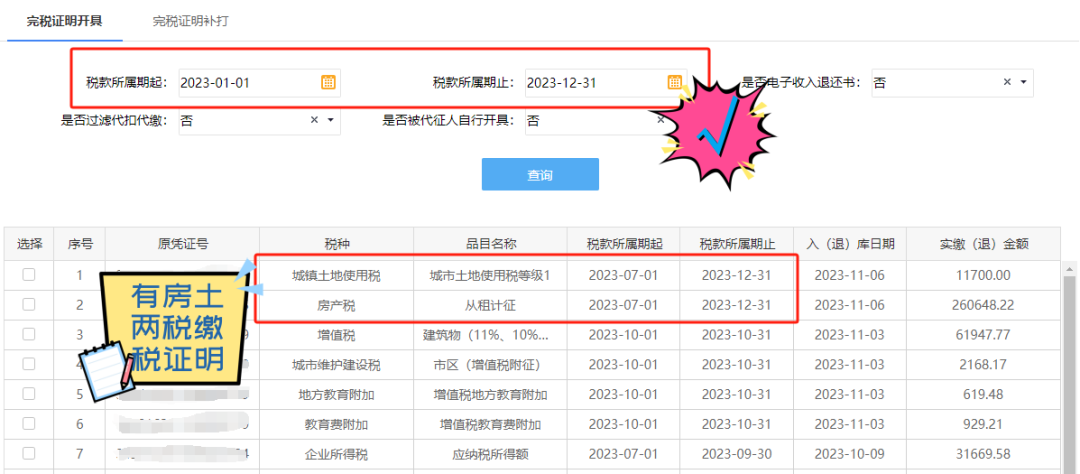Screen dimensions: 1080x474
Task: Open calendar picker for 税款所属期起
Action: 329,83
